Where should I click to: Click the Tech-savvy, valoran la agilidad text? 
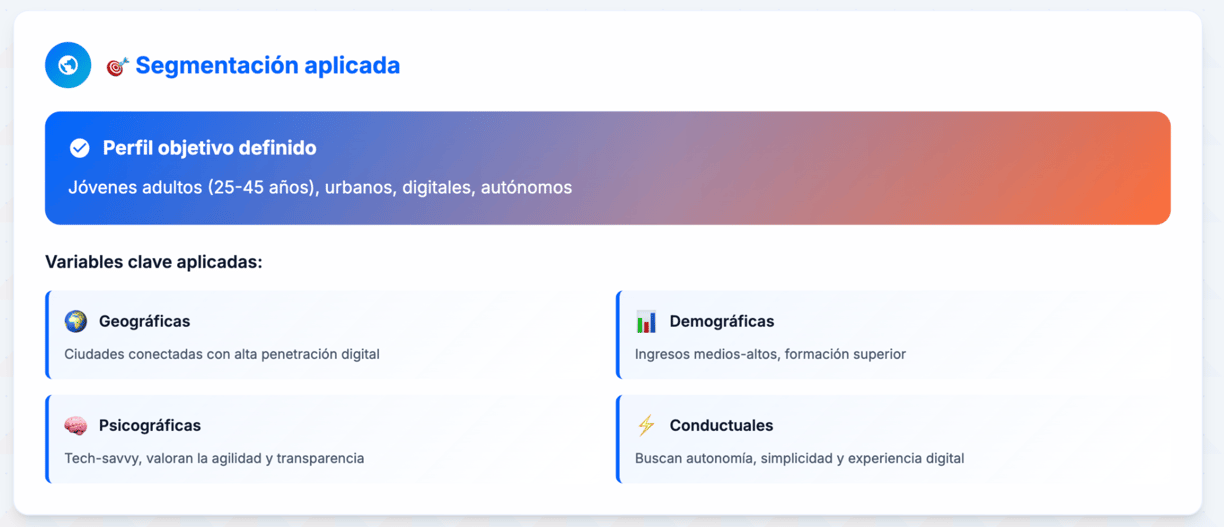pyautogui.click(x=214, y=458)
